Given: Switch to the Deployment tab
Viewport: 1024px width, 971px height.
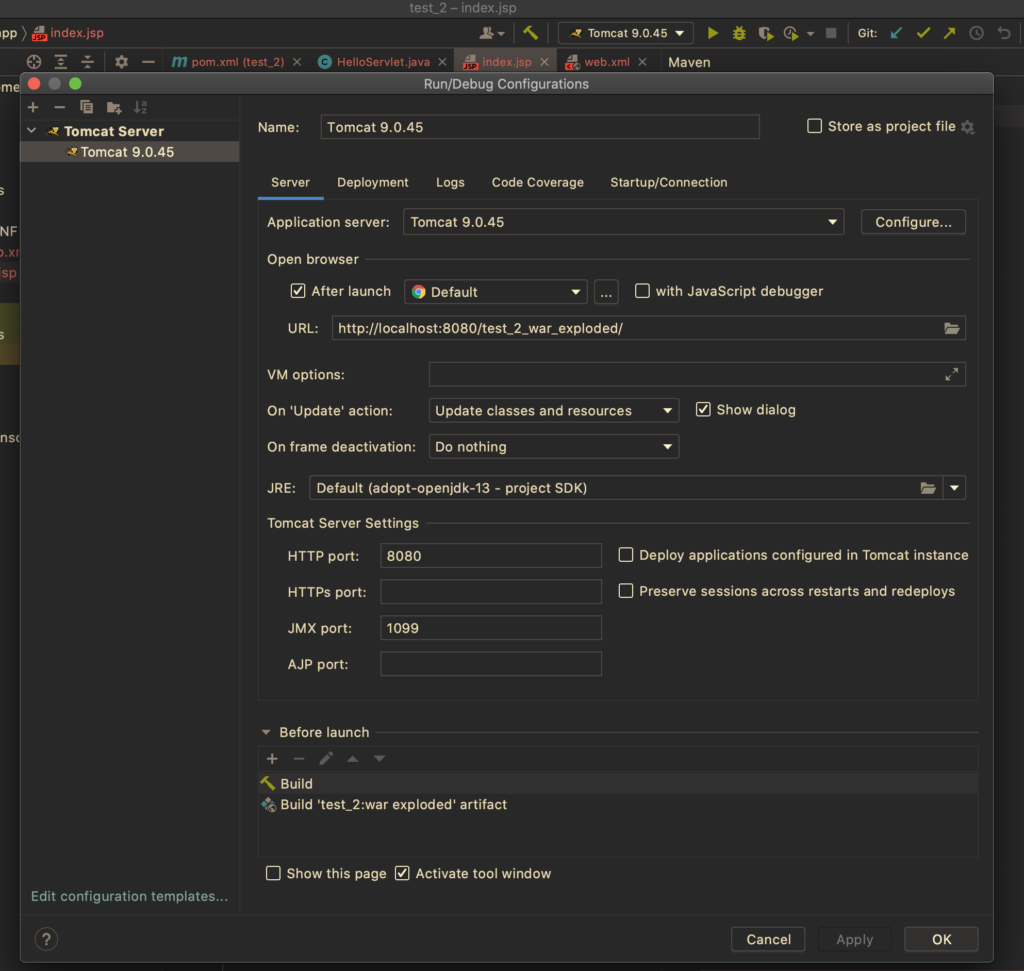Looking at the screenshot, I should tap(372, 182).
